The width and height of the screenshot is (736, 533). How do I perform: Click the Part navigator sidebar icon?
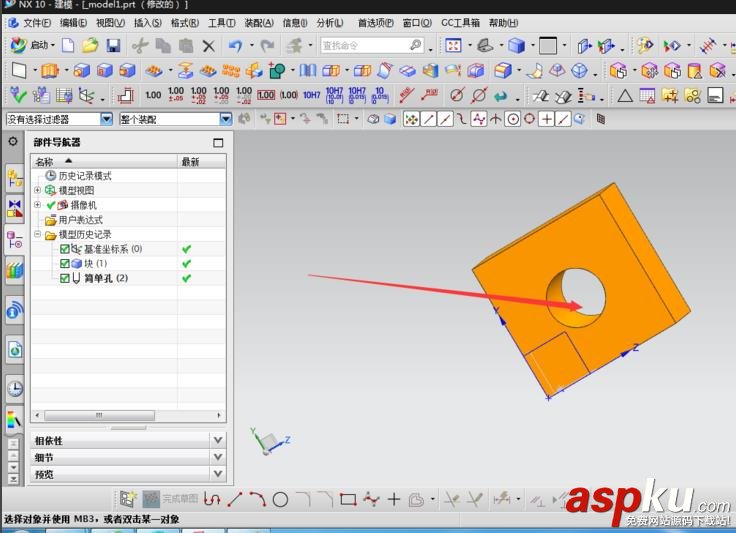(x=15, y=239)
